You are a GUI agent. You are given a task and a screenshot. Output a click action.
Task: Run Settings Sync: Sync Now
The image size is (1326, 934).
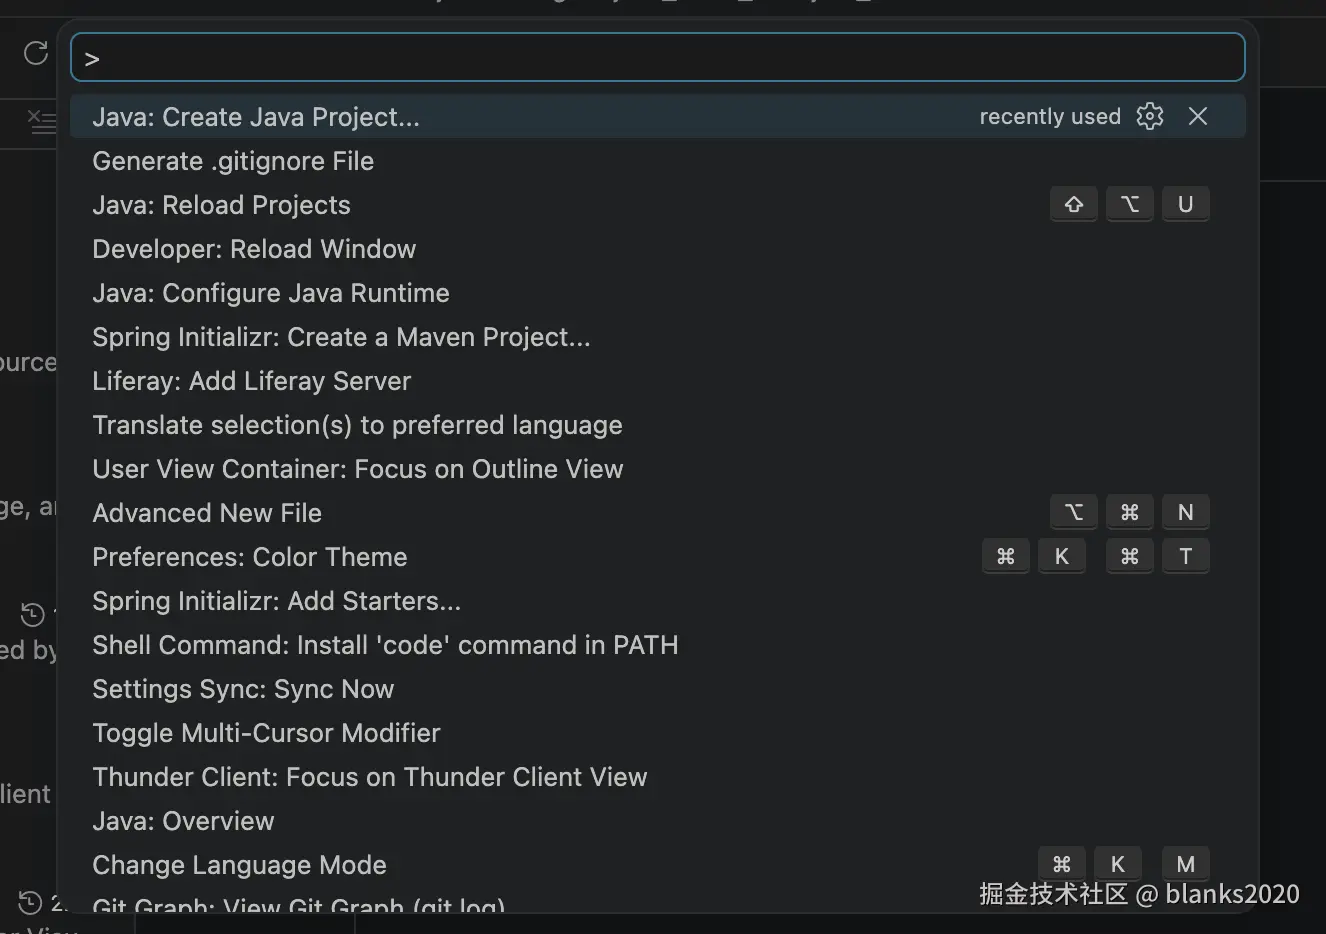[x=243, y=689]
